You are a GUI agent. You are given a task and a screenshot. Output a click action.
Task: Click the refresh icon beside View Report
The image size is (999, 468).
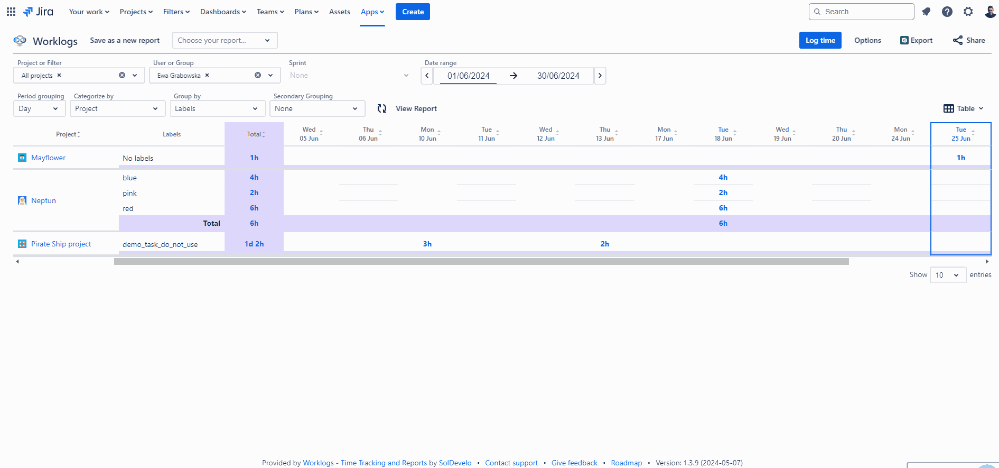(x=382, y=108)
